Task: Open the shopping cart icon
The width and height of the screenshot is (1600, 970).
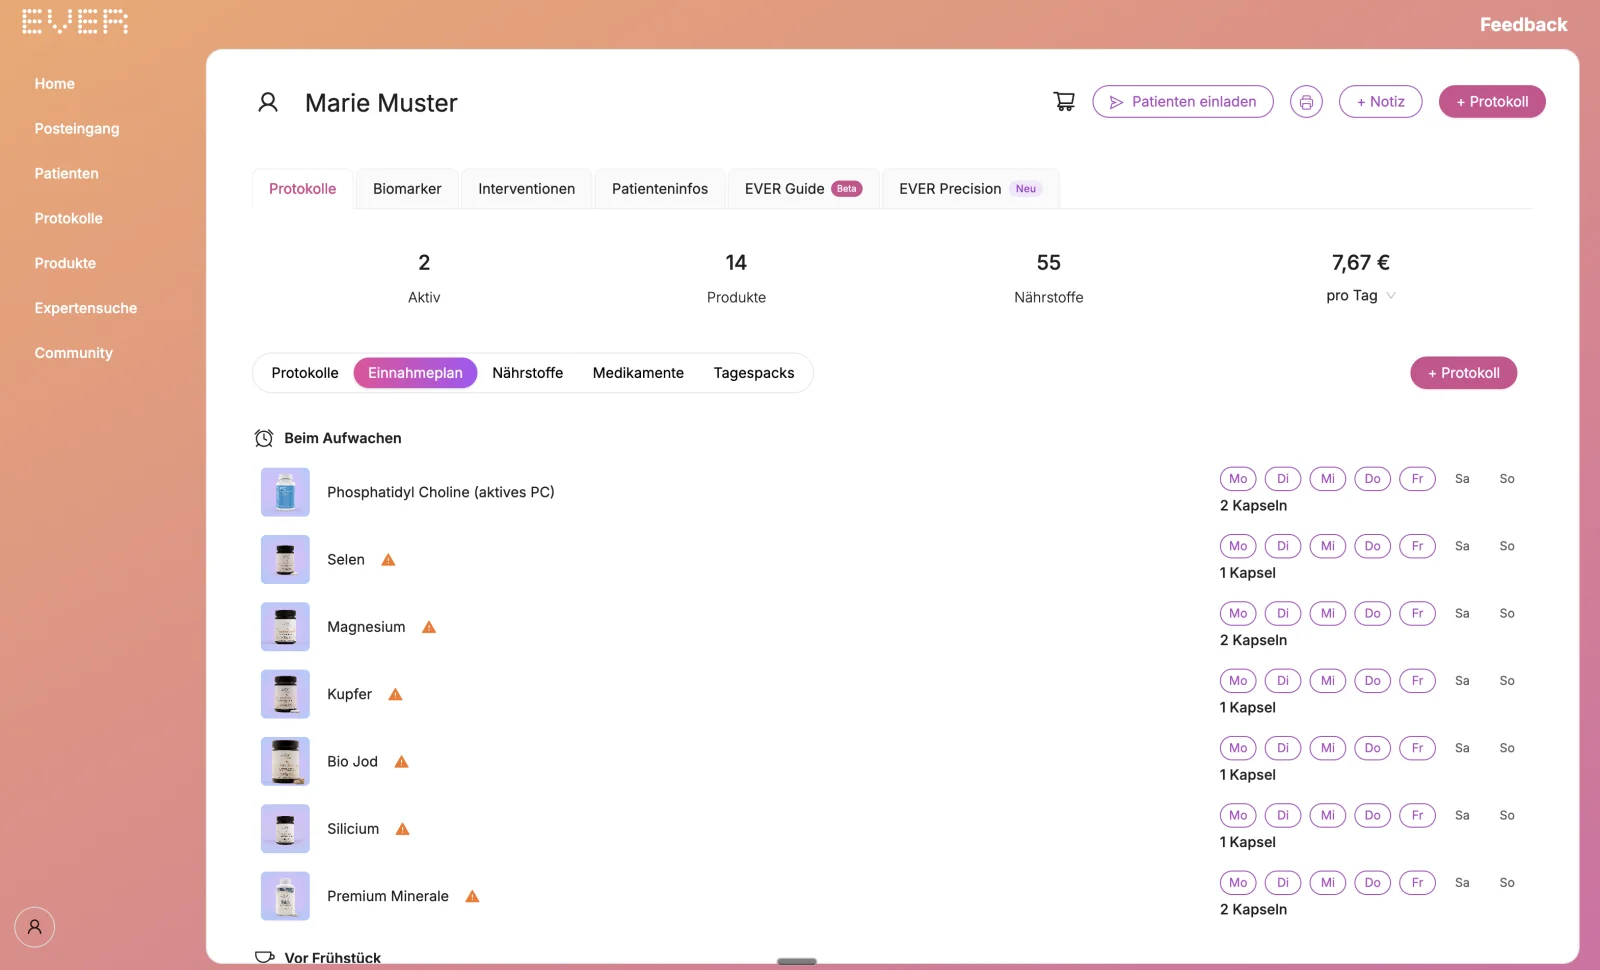Action: pyautogui.click(x=1064, y=101)
